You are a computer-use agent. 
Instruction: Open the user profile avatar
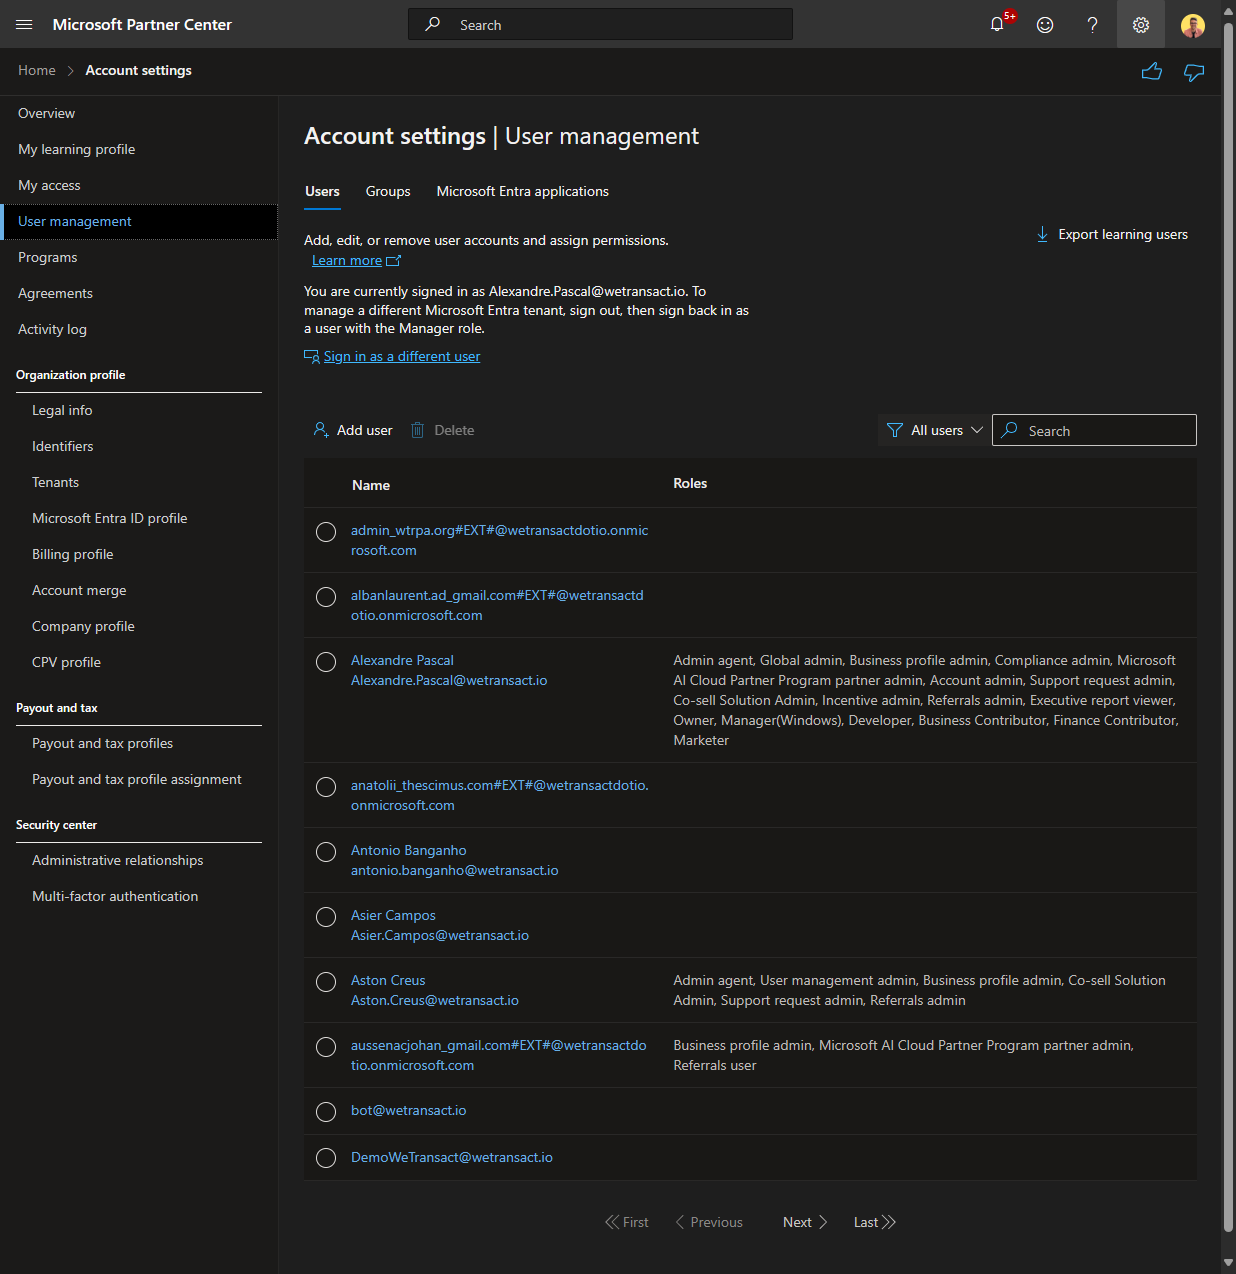[x=1193, y=25]
